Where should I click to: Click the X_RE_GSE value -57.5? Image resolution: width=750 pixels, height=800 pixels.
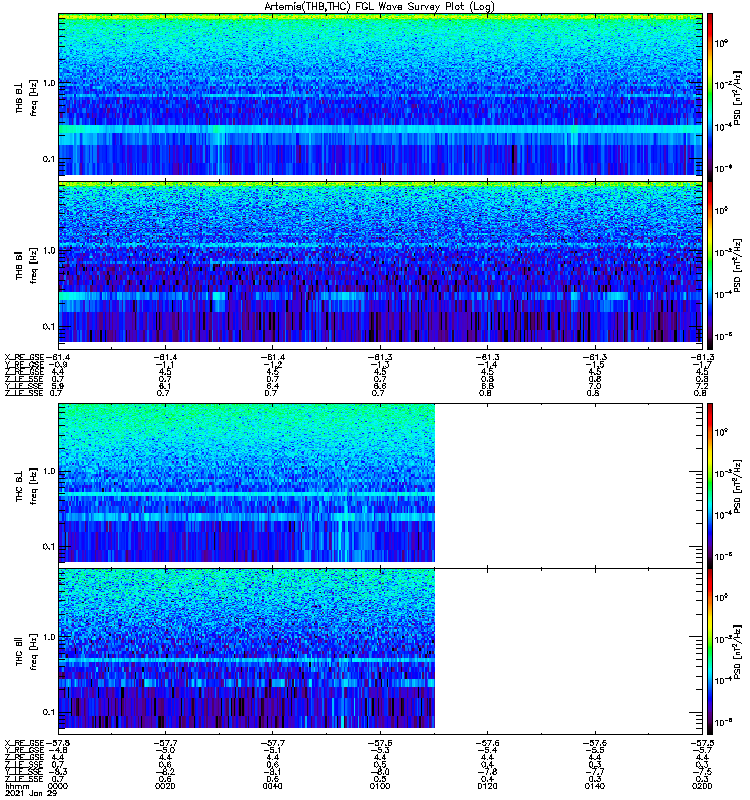[702, 743]
